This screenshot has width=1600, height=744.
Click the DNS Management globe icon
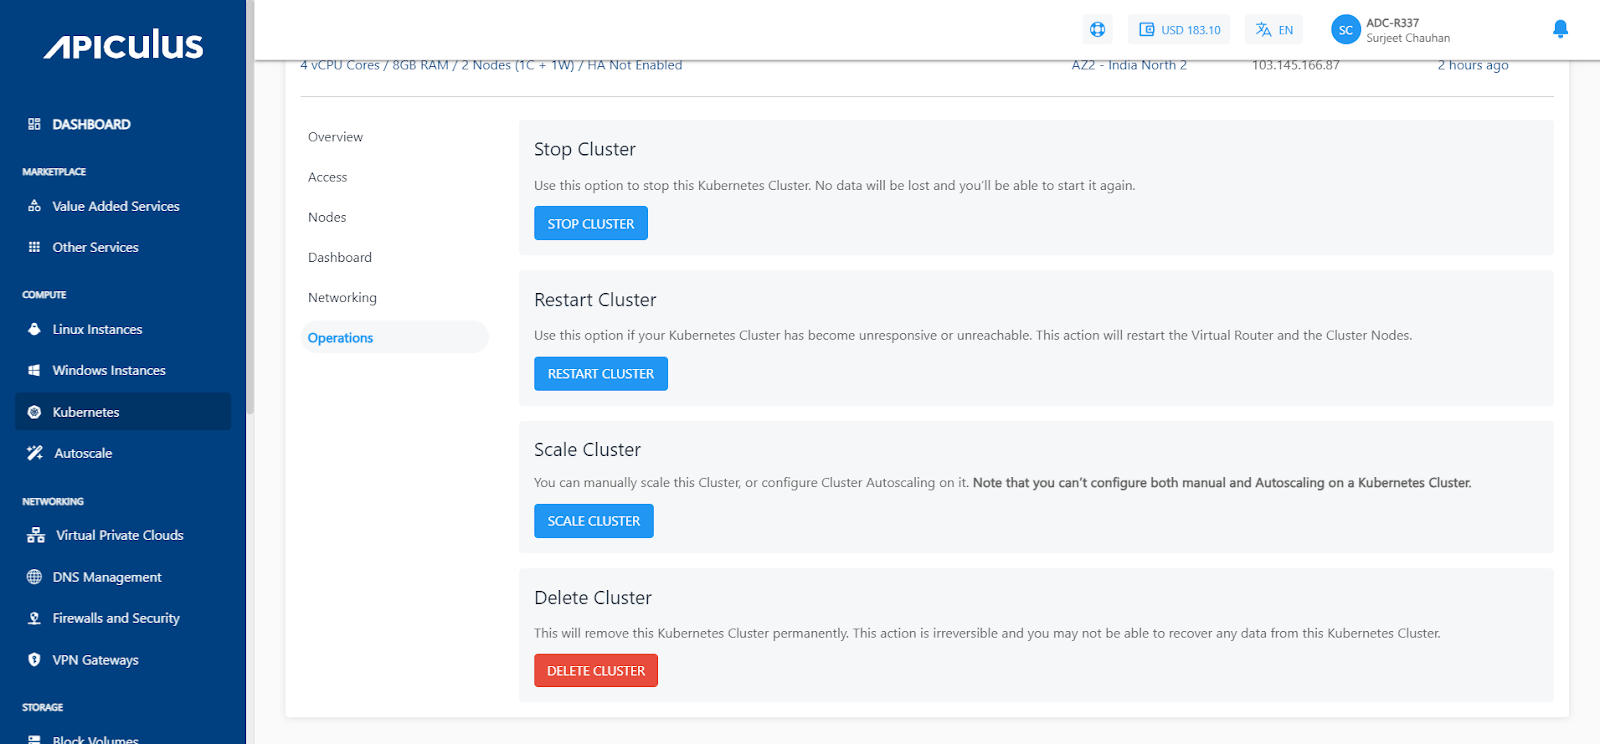pyautogui.click(x=34, y=577)
